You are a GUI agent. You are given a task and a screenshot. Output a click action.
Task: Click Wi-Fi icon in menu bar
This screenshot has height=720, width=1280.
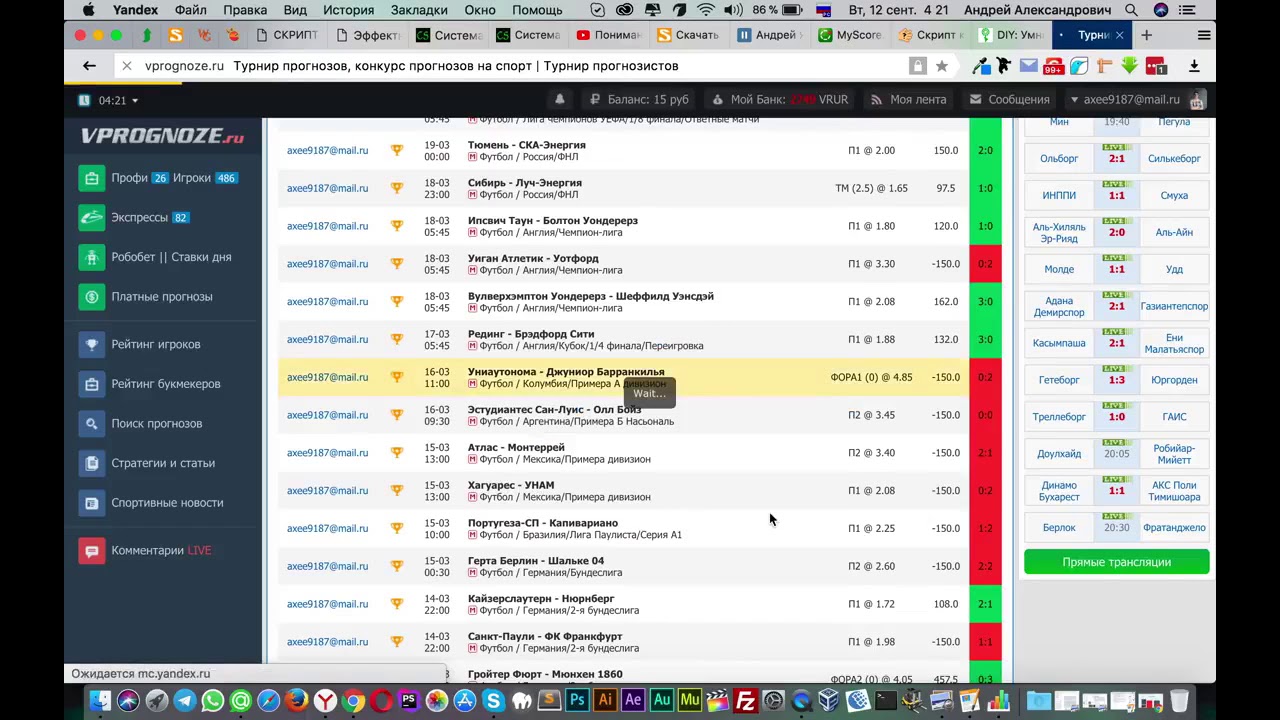706,10
